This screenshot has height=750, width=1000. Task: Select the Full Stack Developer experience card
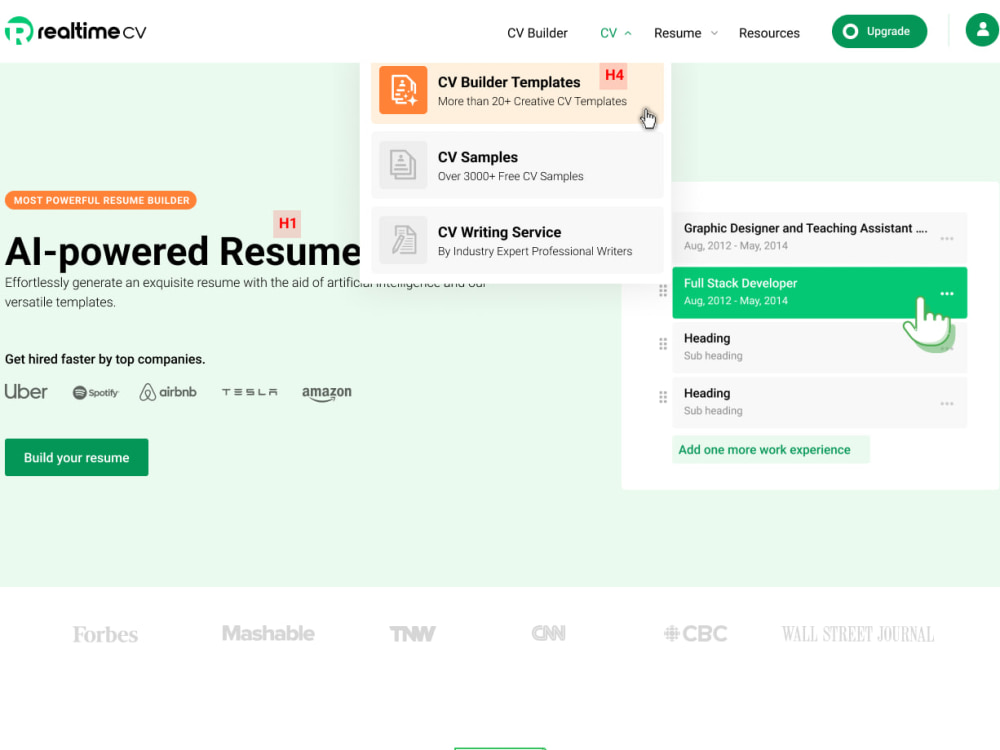(820, 293)
